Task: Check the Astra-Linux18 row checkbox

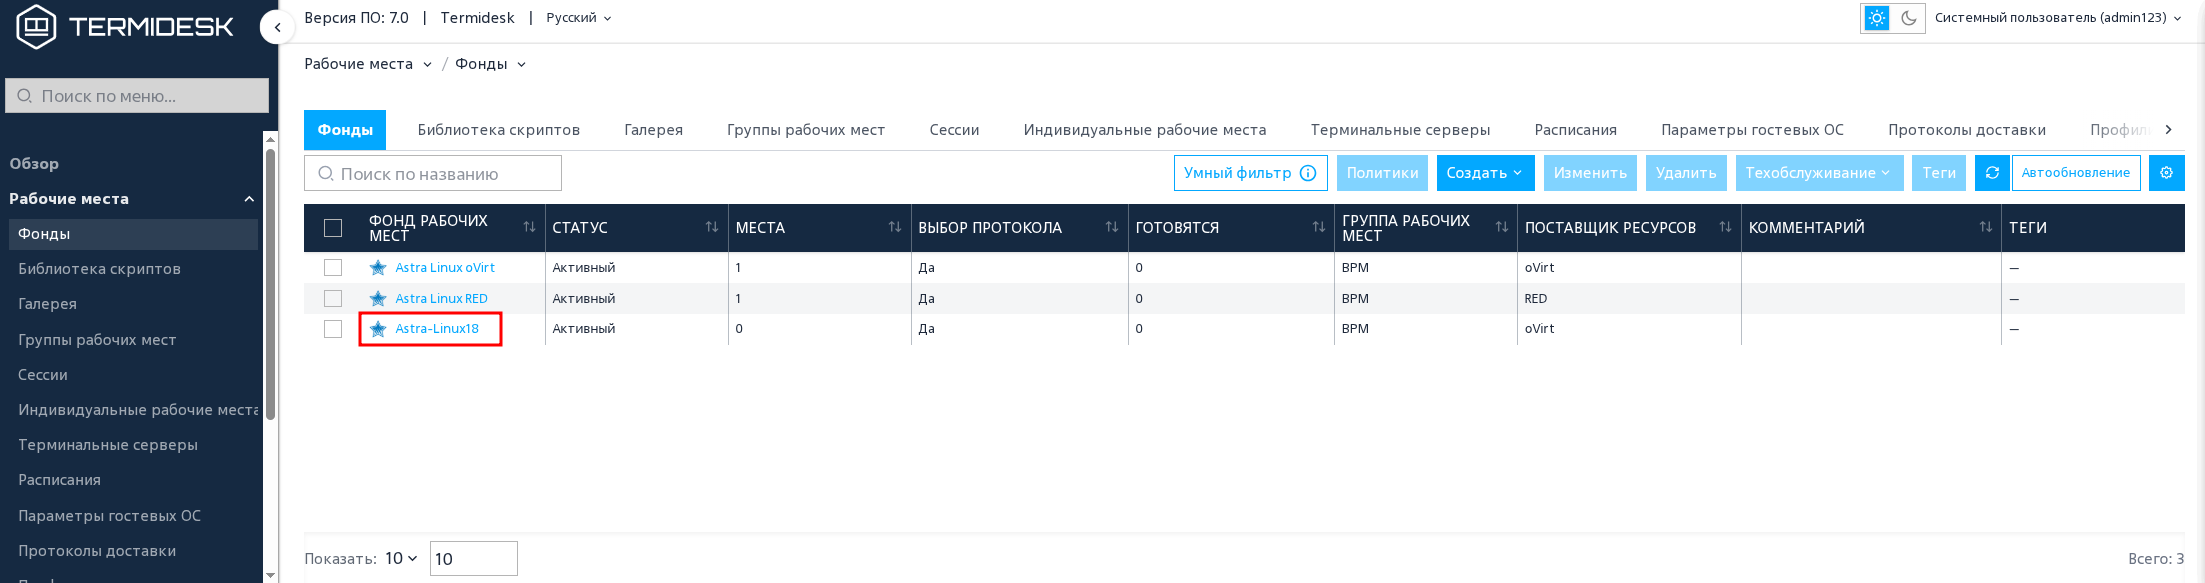Action: 333,329
